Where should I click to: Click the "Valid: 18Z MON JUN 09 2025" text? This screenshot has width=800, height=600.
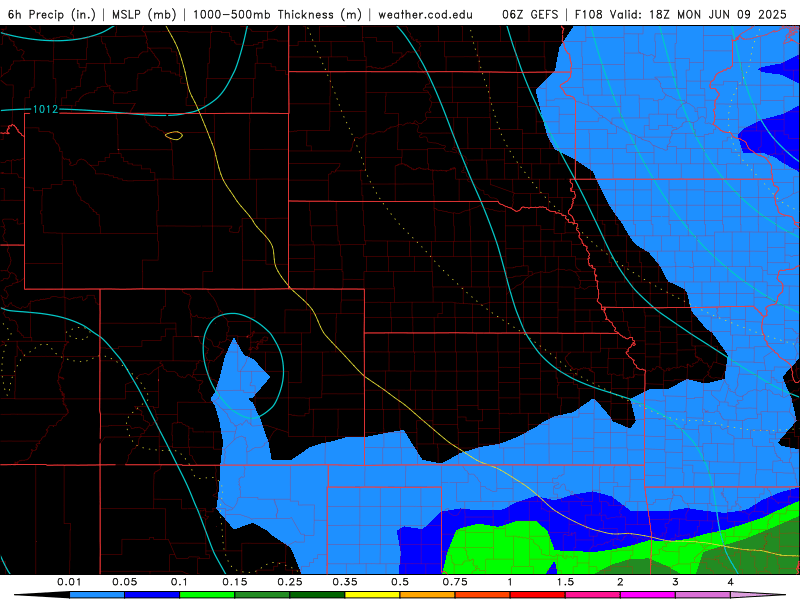[x=697, y=14]
